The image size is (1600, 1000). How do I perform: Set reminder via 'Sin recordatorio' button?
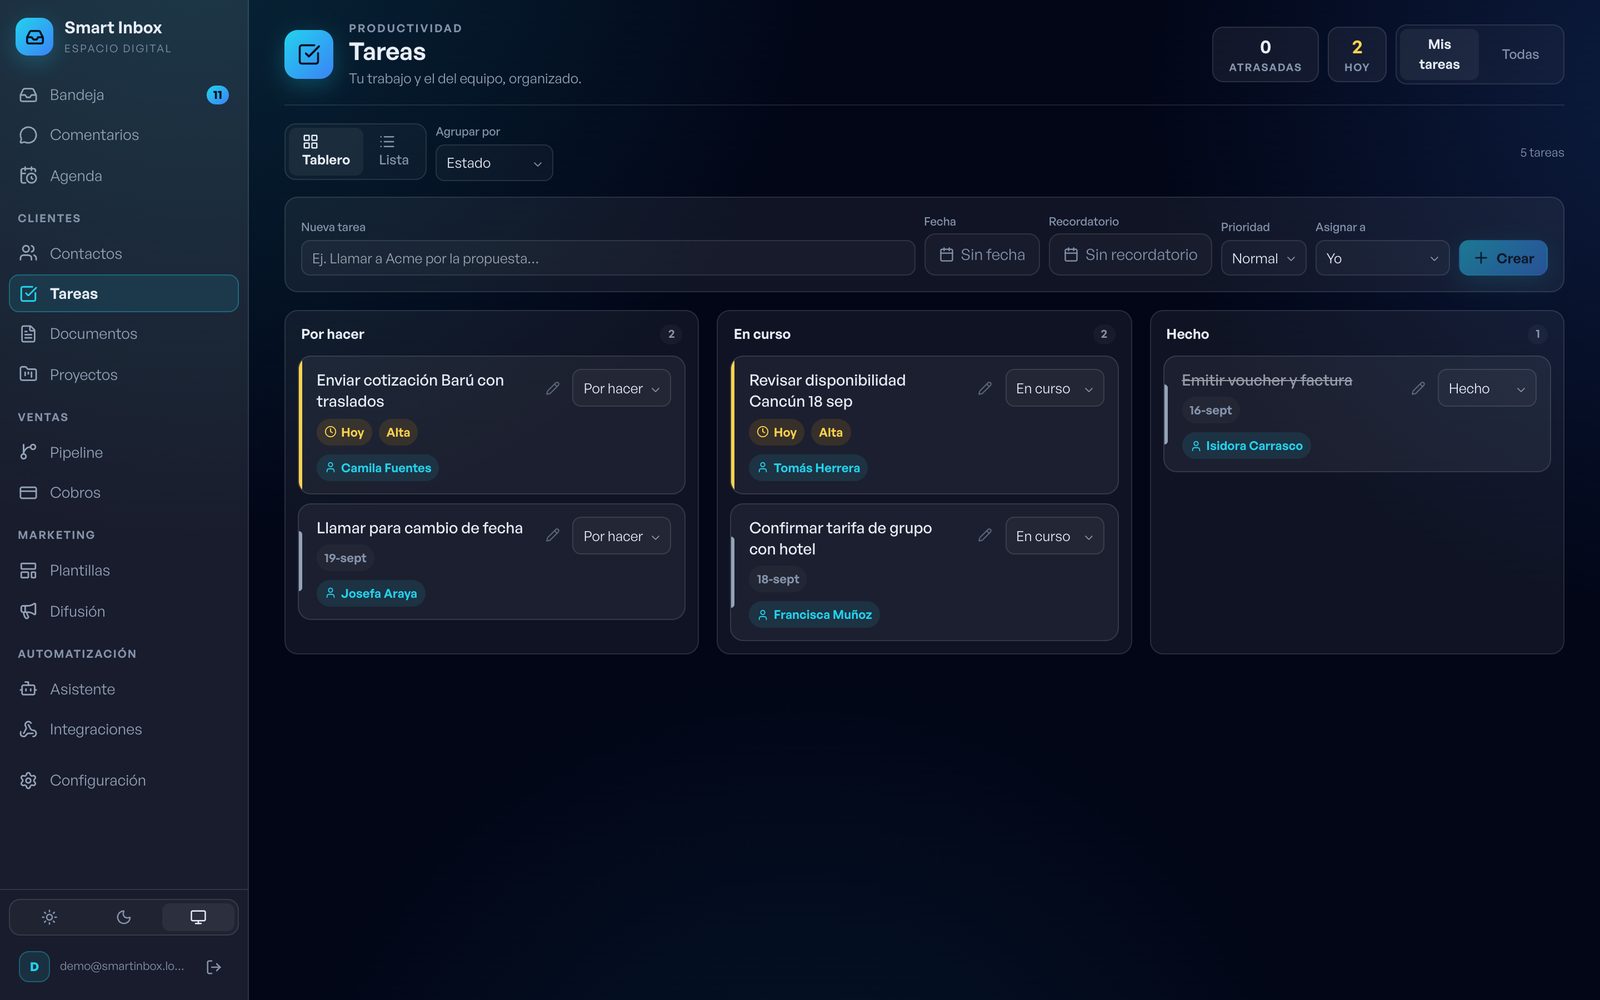click(1130, 255)
